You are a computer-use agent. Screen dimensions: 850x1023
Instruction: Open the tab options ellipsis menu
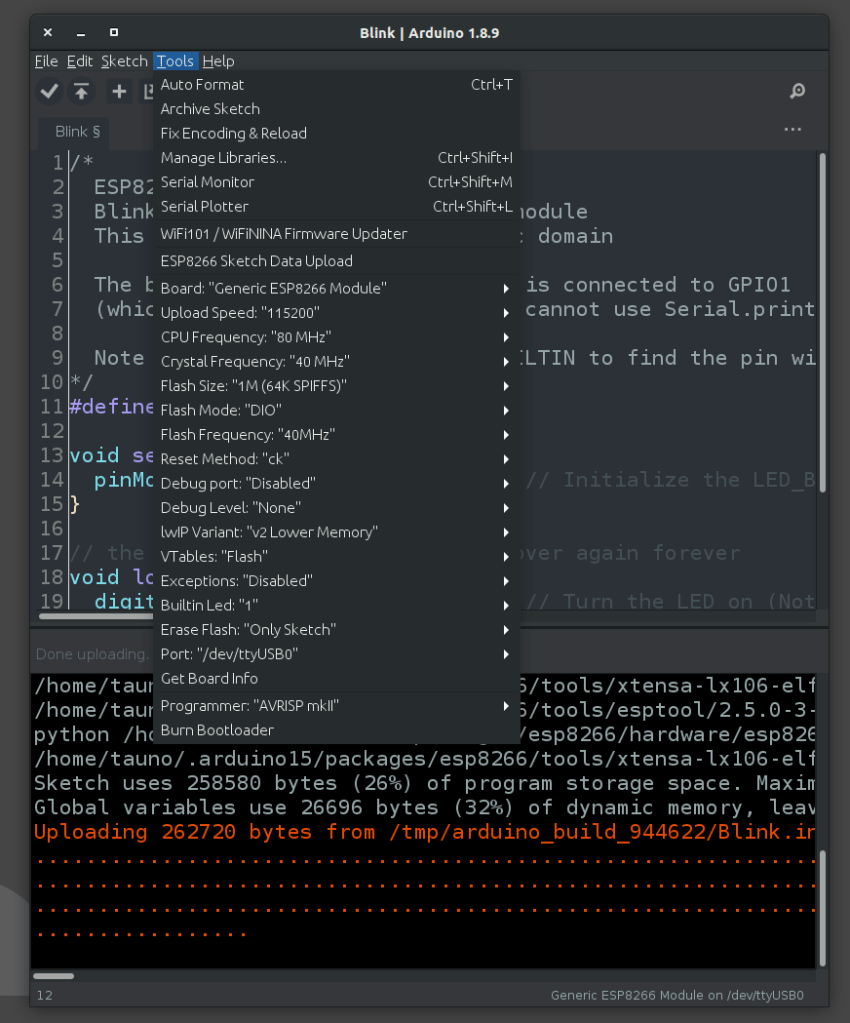793,130
